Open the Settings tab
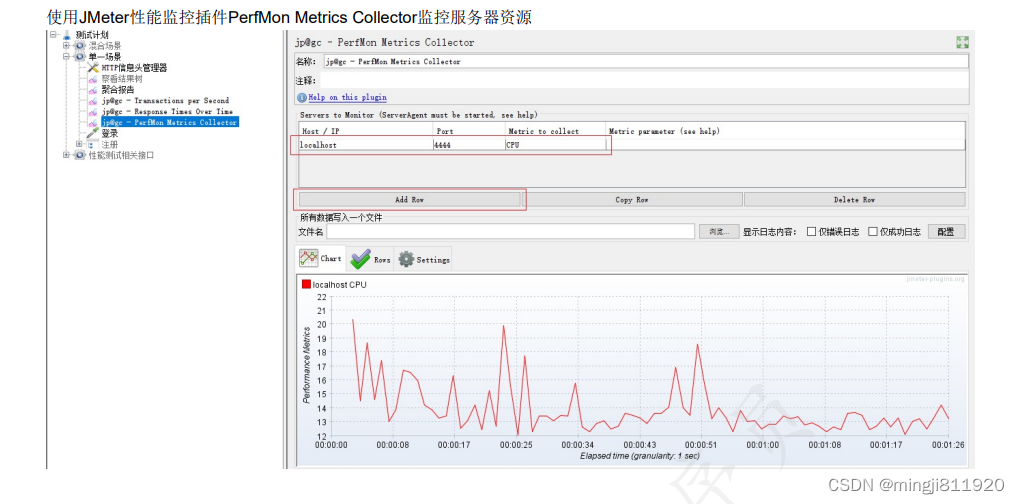This screenshot has height=504, width=1020. [x=423, y=259]
